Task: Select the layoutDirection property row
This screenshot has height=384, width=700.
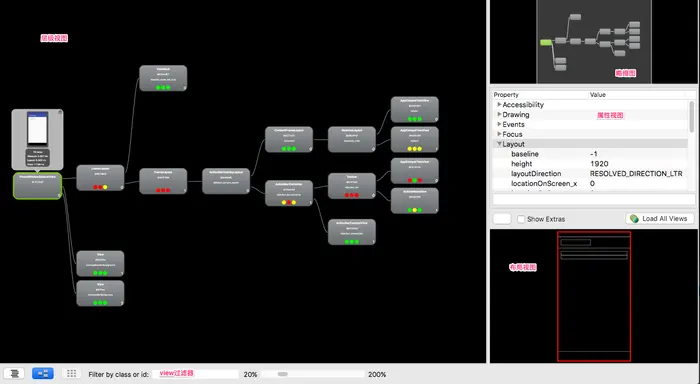Action: click(x=589, y=173)
